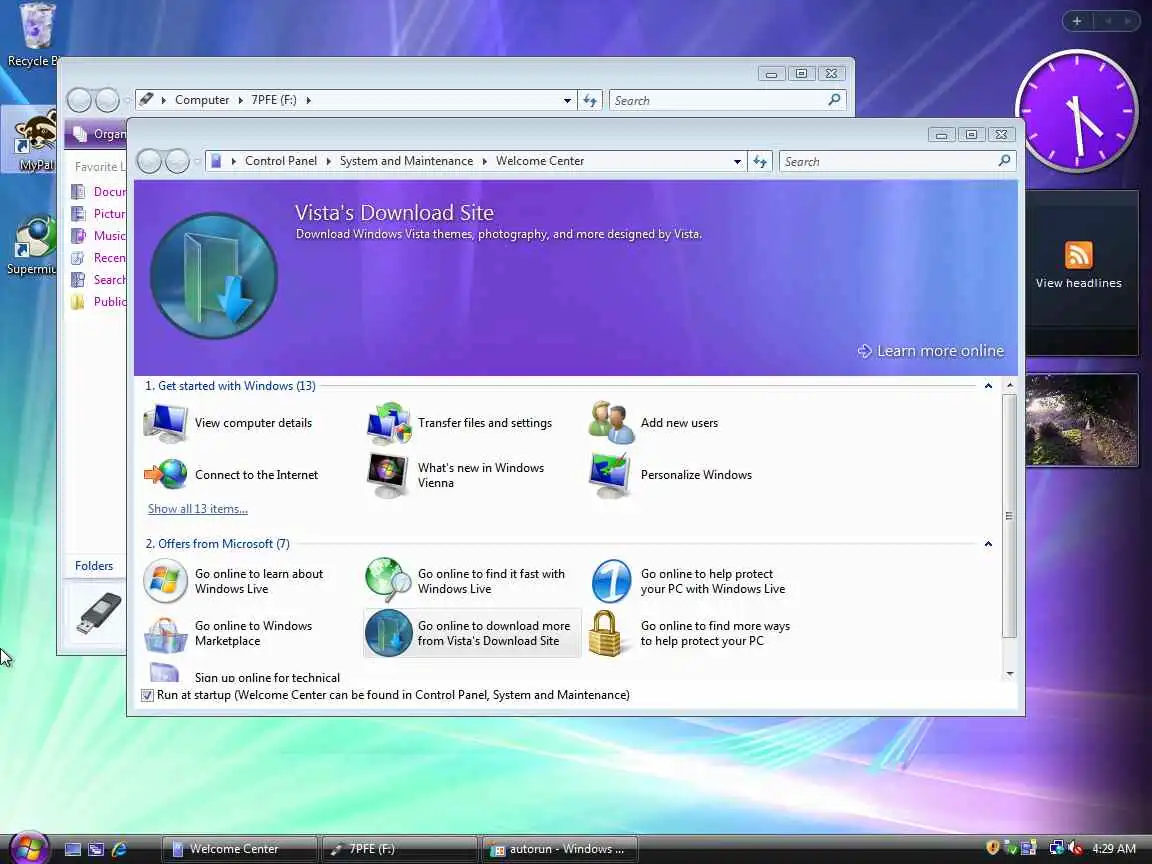
Task: Click the large Vista's Download Site door icon
Action: click(x=214, y=276)
